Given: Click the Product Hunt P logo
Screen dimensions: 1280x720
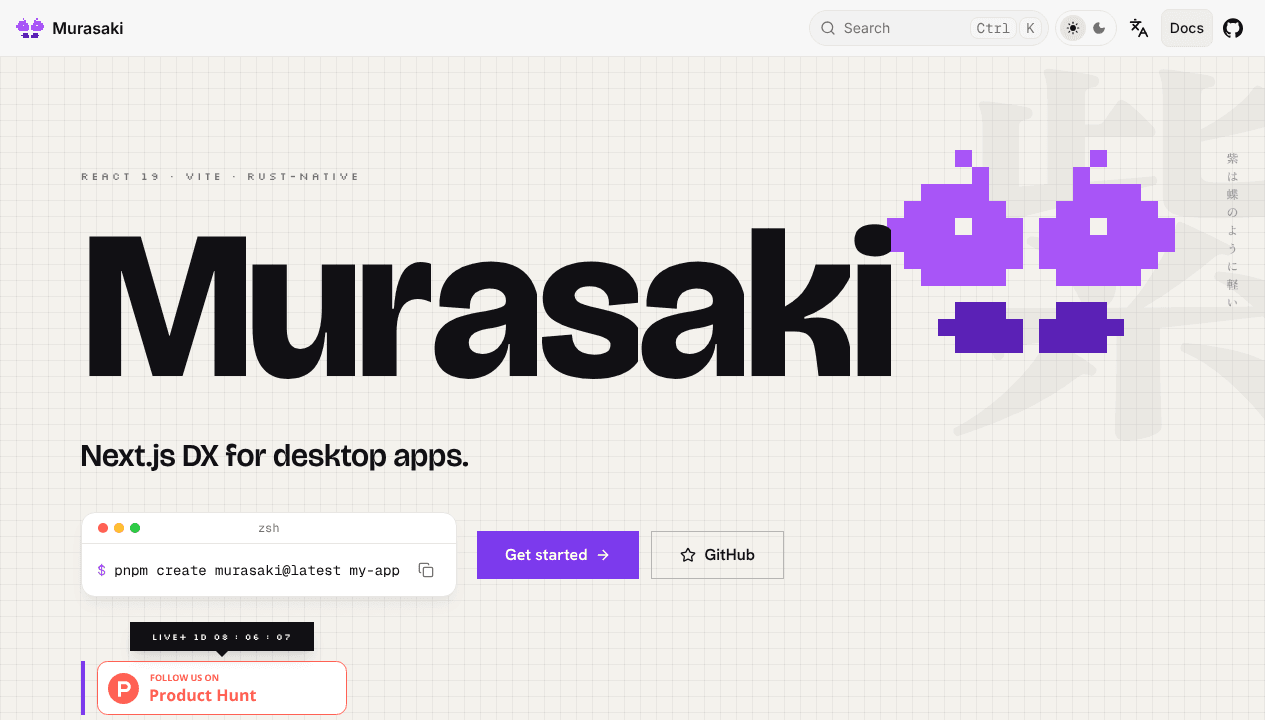Looking at the screenshot, I should 124,688.
